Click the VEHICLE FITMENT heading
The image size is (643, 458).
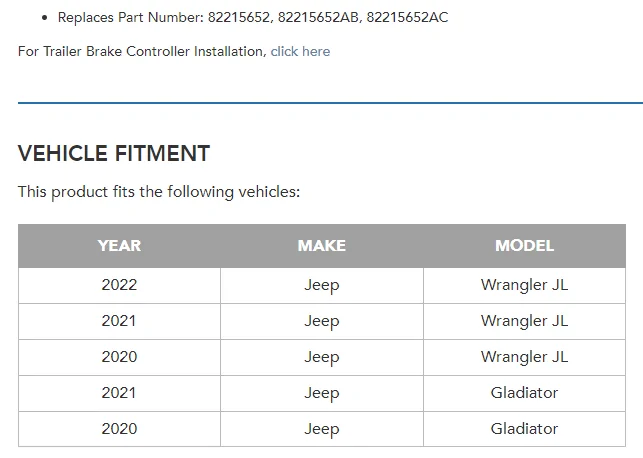(x=114, y=154)
